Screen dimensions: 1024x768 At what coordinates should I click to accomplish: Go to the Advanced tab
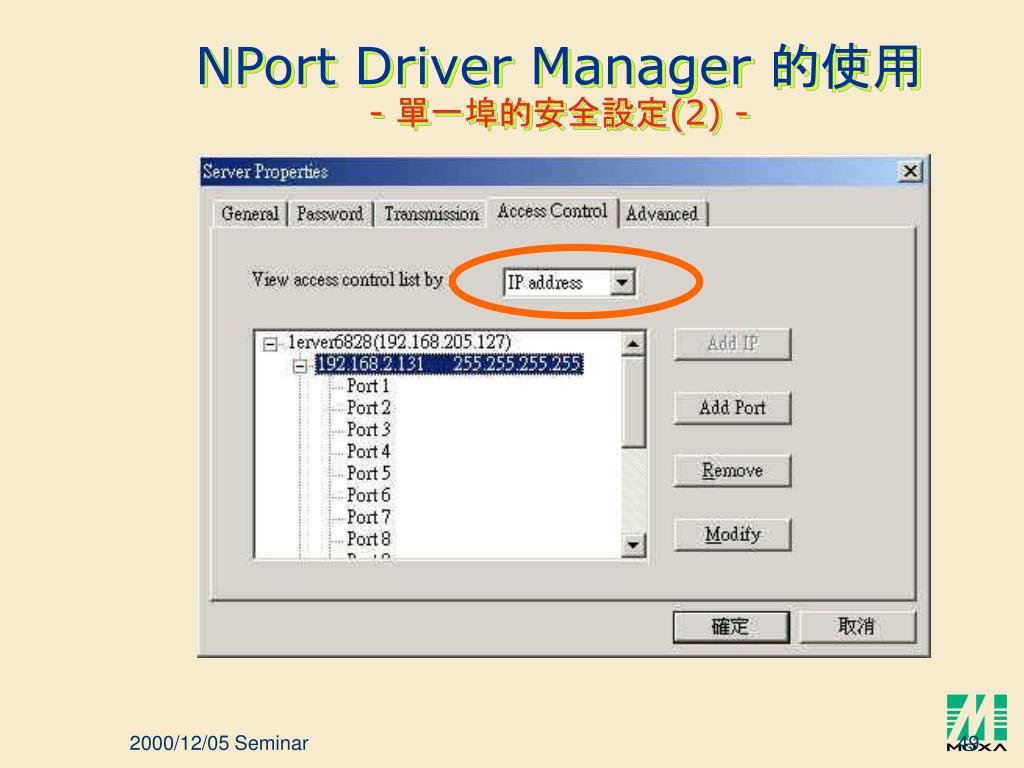[x=662, y=214]
